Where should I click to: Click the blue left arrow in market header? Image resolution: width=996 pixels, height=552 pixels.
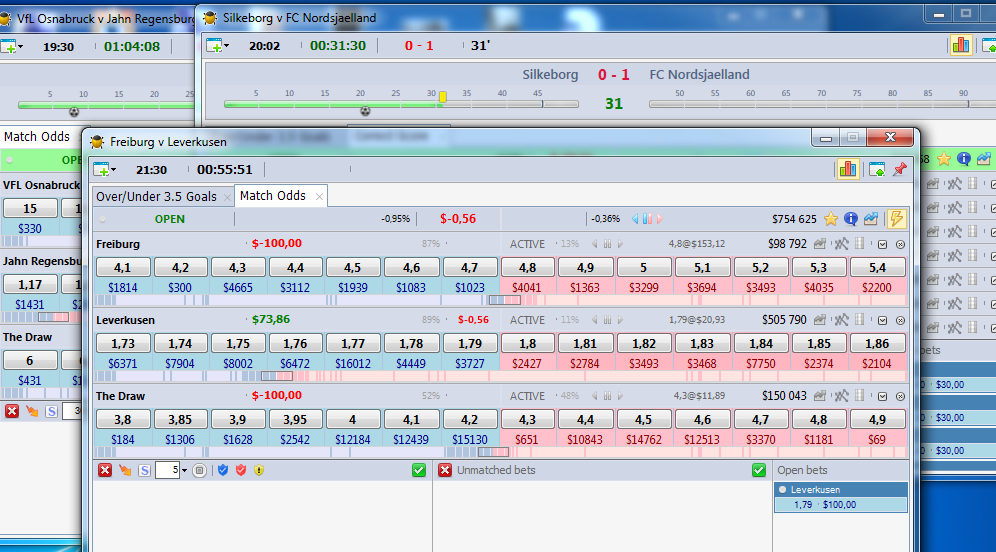(x=635, y=219)
